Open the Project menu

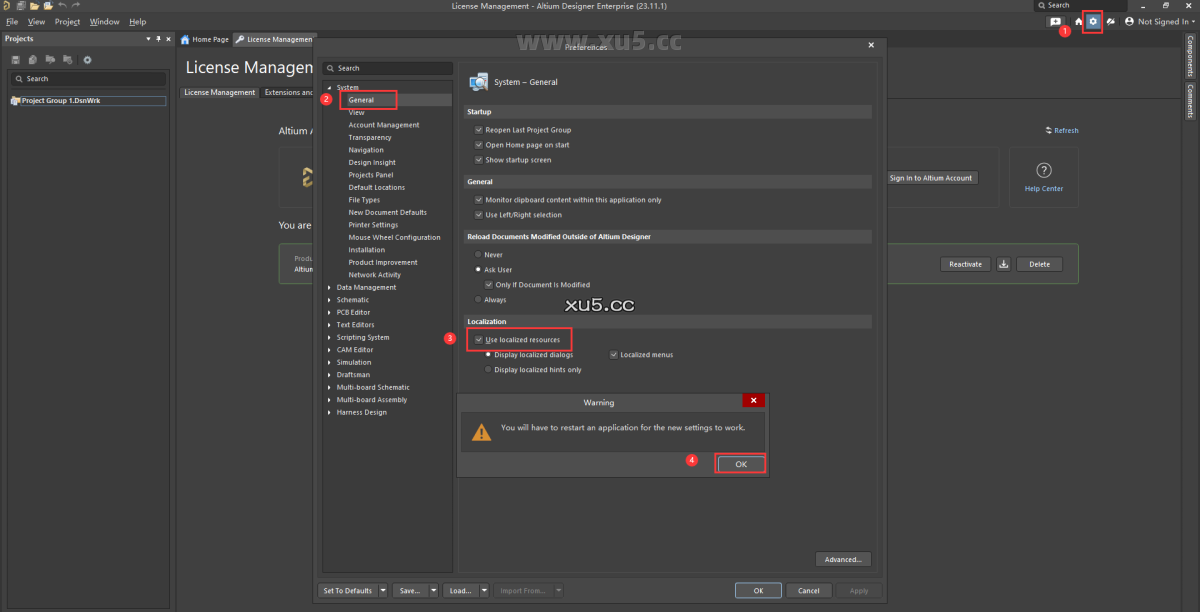(67, 21)
